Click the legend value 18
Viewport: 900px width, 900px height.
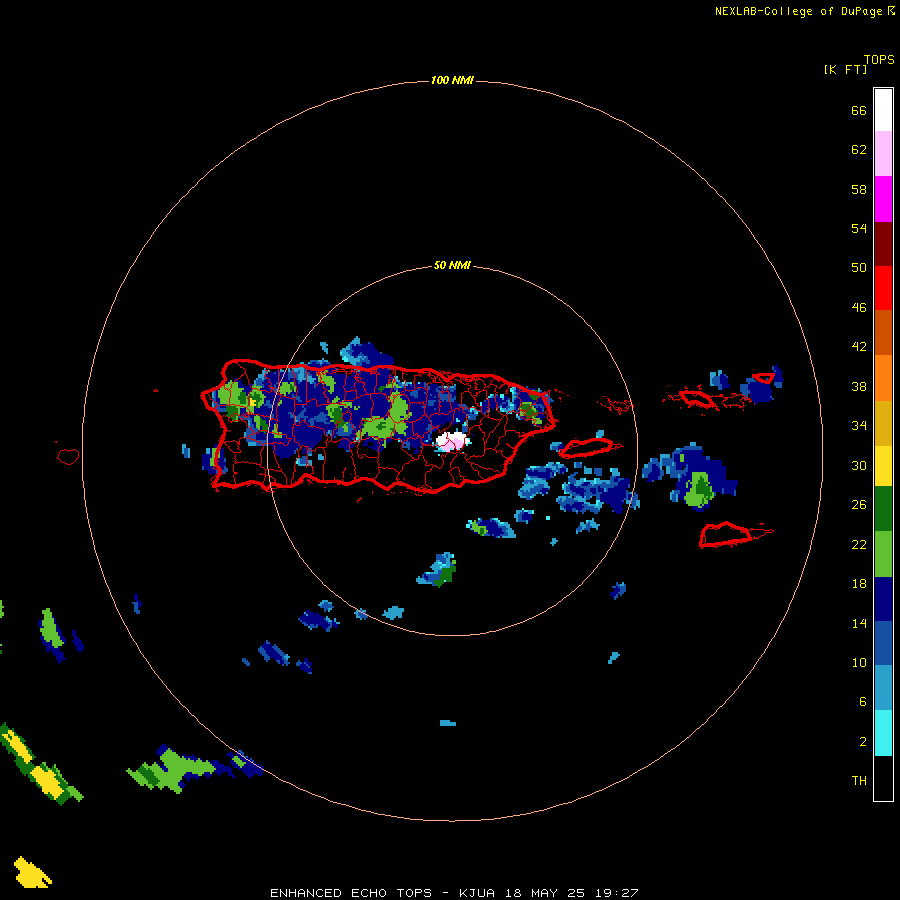click(859, 584)
